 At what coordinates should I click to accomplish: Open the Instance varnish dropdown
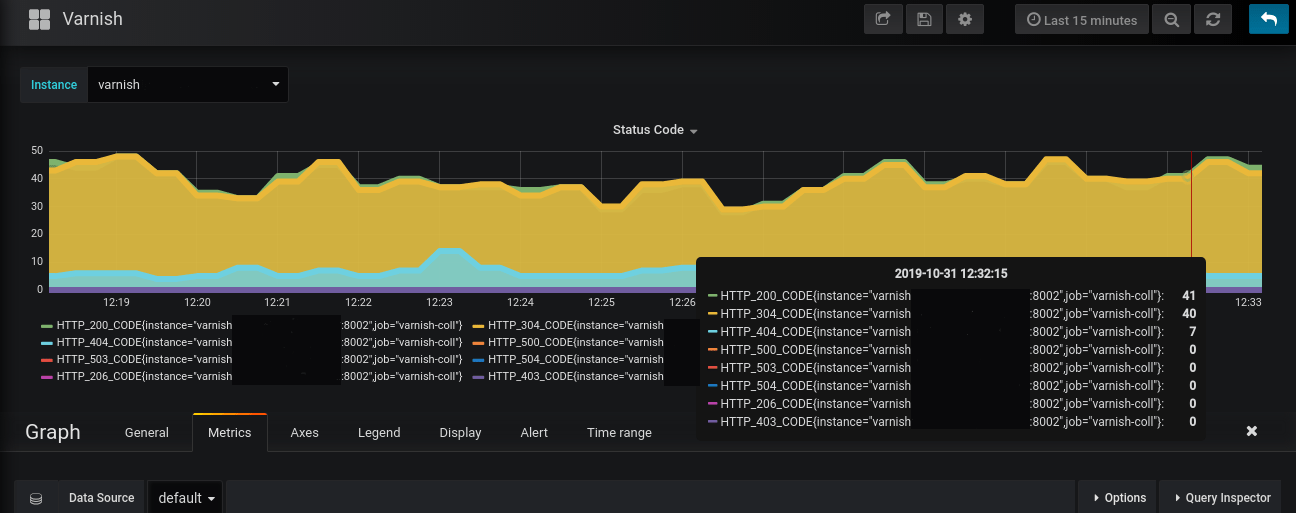point(188,85)
